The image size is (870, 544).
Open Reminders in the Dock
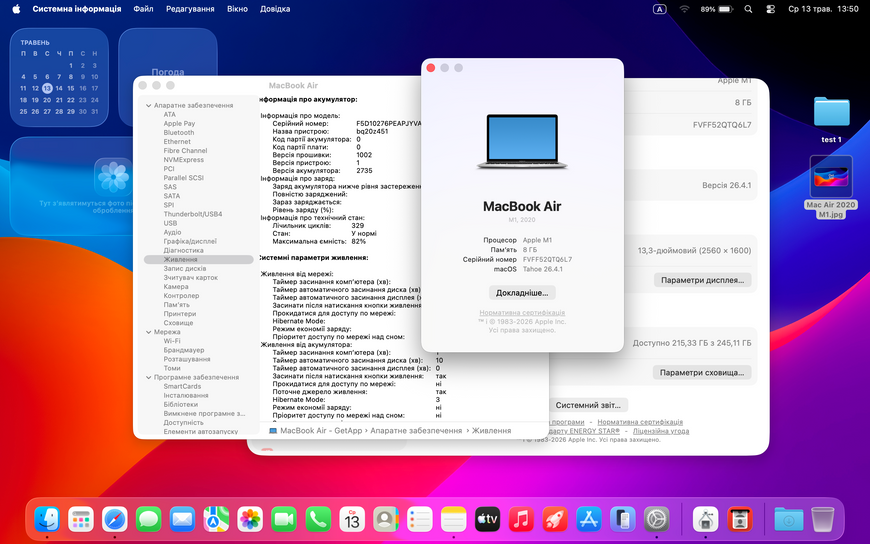click(419, 520)
